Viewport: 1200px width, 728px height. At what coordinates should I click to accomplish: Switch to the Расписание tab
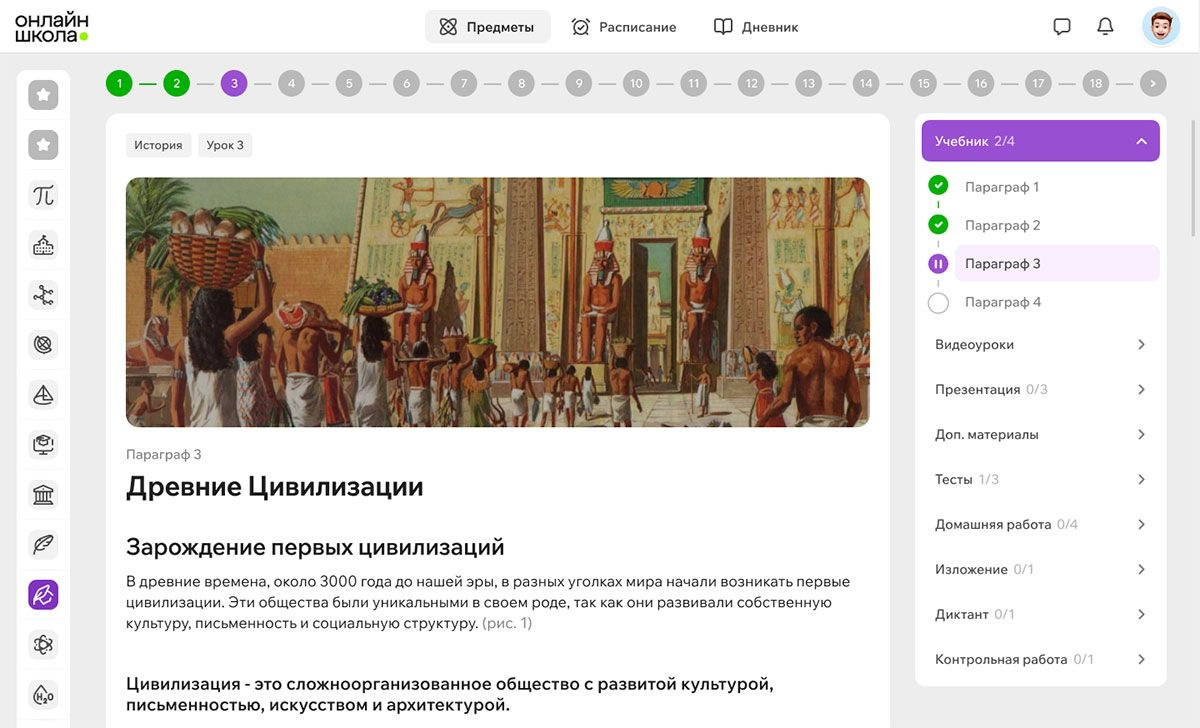pos(624,27)
